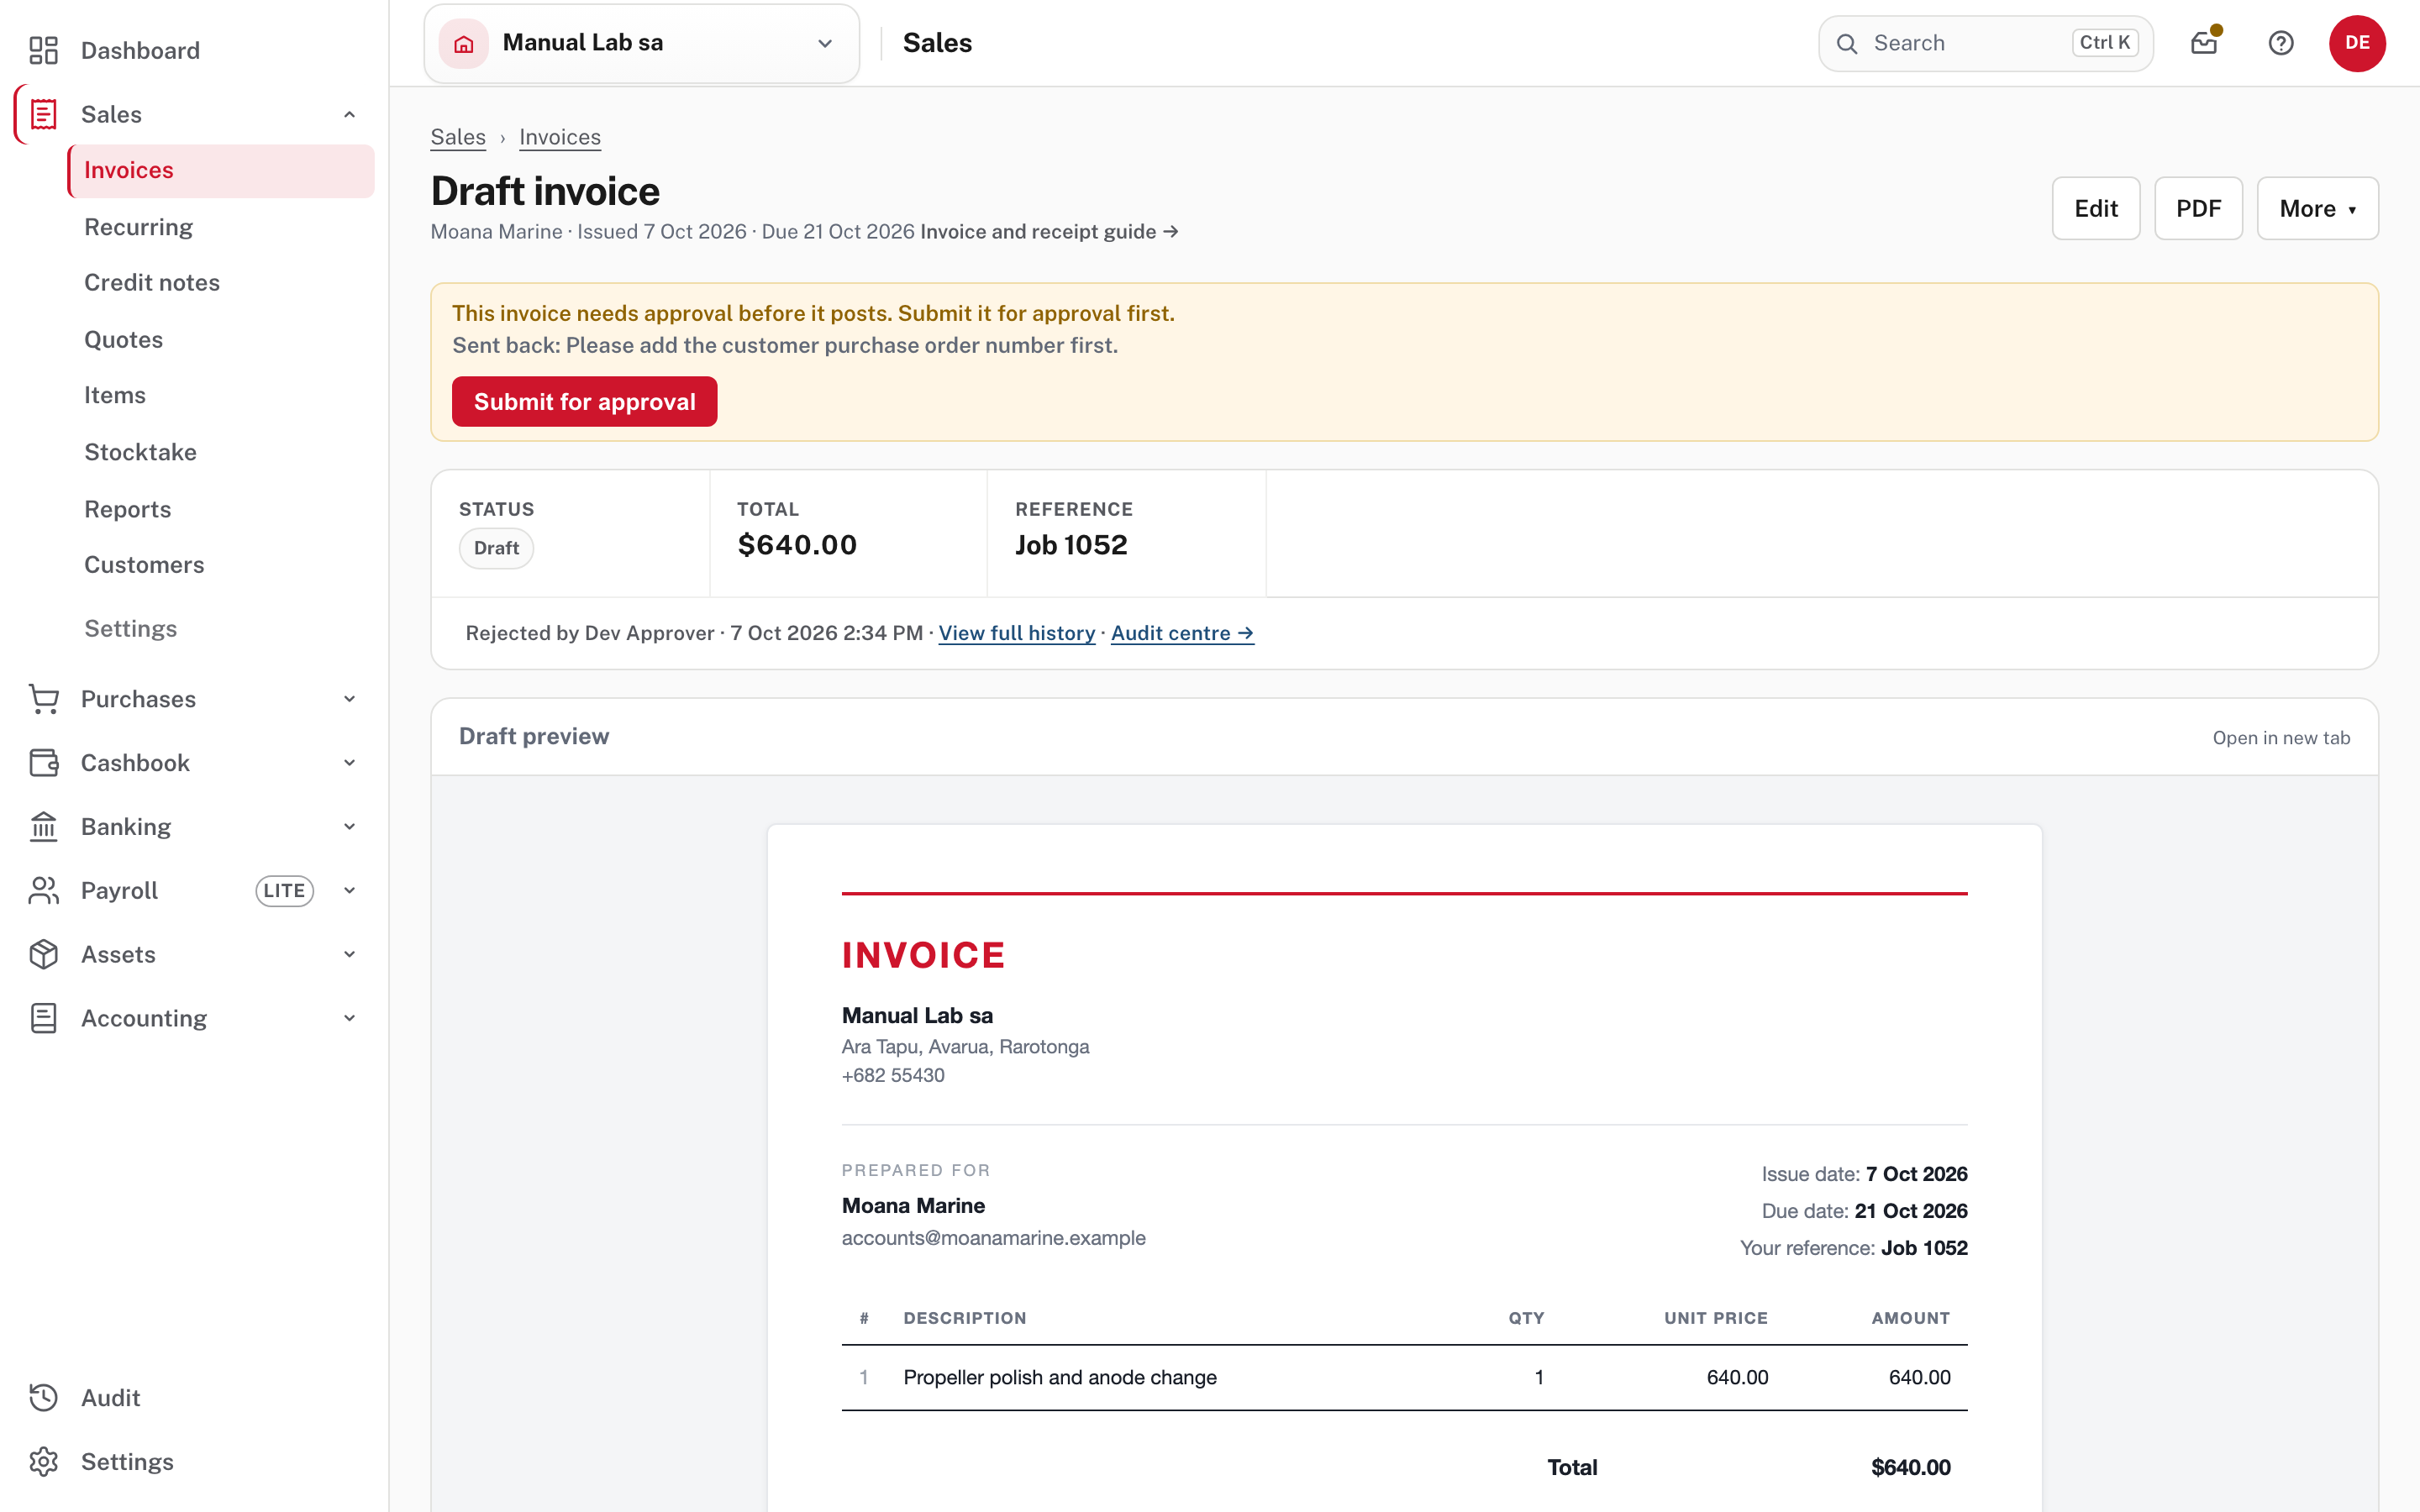Open the Audit centre link
Image resolution: width=2420 pixels, height=1512 pixels.
click(x=1182, y=633)
